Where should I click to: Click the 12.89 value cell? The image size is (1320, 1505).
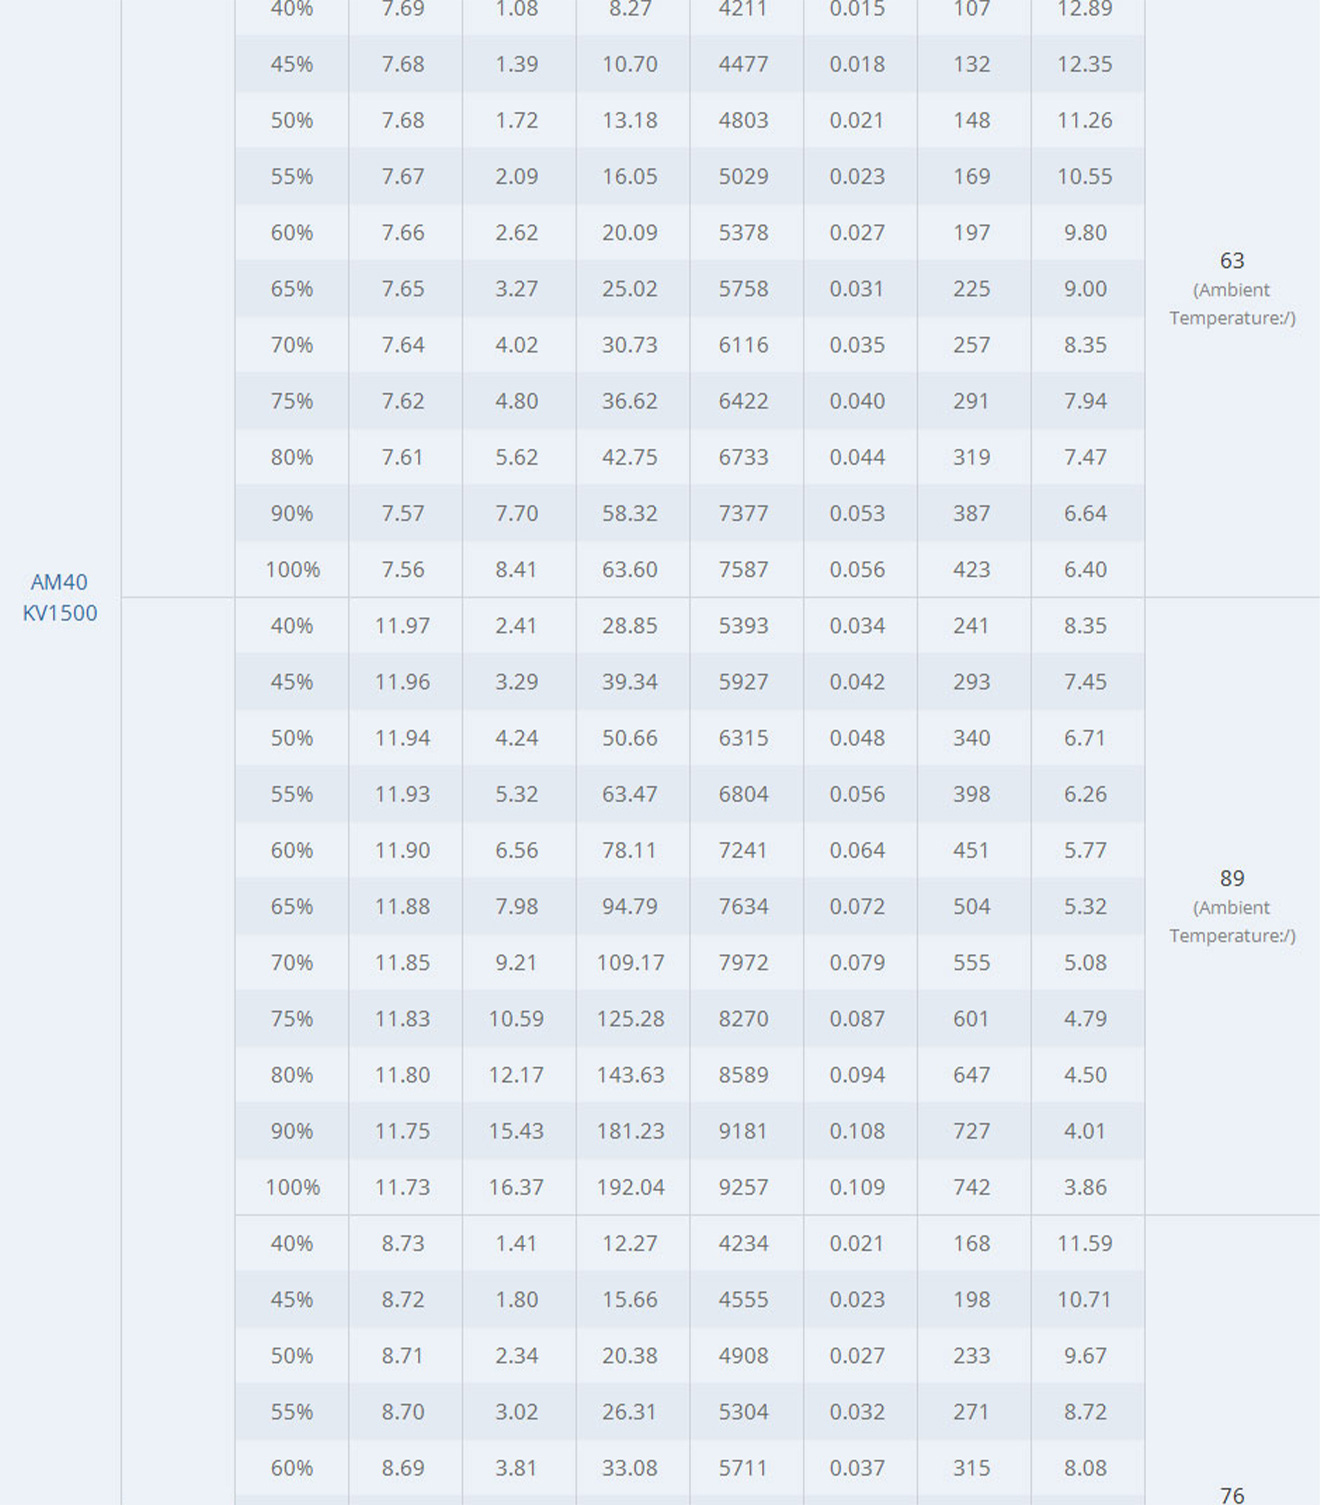tap(1085, 9)
